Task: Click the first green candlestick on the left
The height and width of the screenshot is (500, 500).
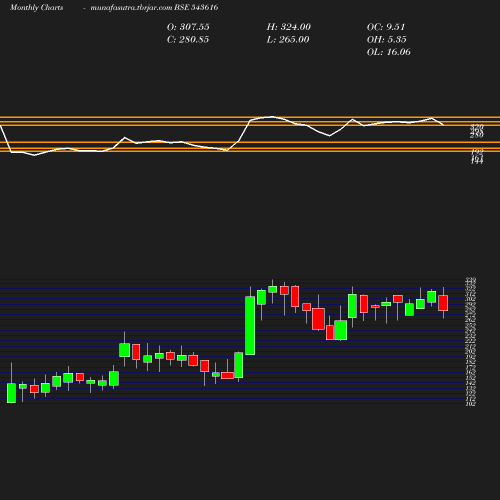Action: click(11, 393)
